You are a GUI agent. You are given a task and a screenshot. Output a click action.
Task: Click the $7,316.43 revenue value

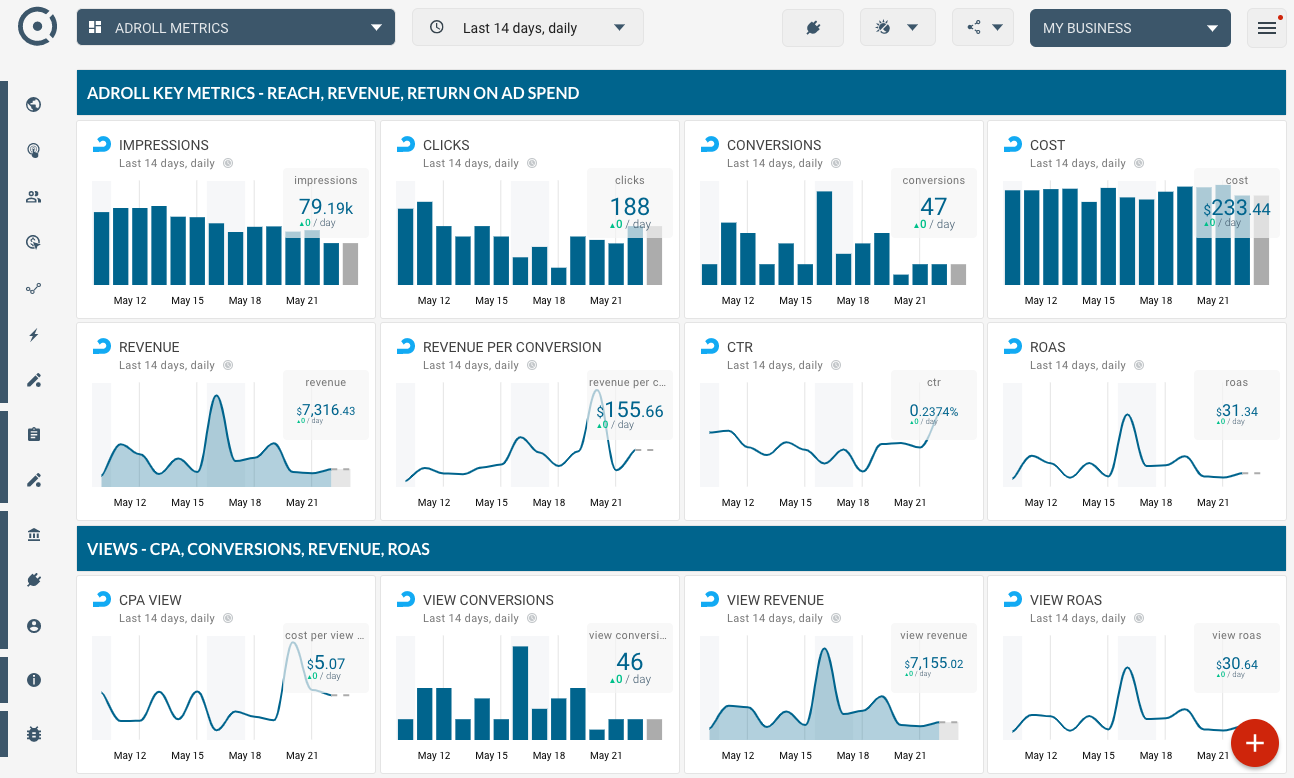tap(326, 410)
